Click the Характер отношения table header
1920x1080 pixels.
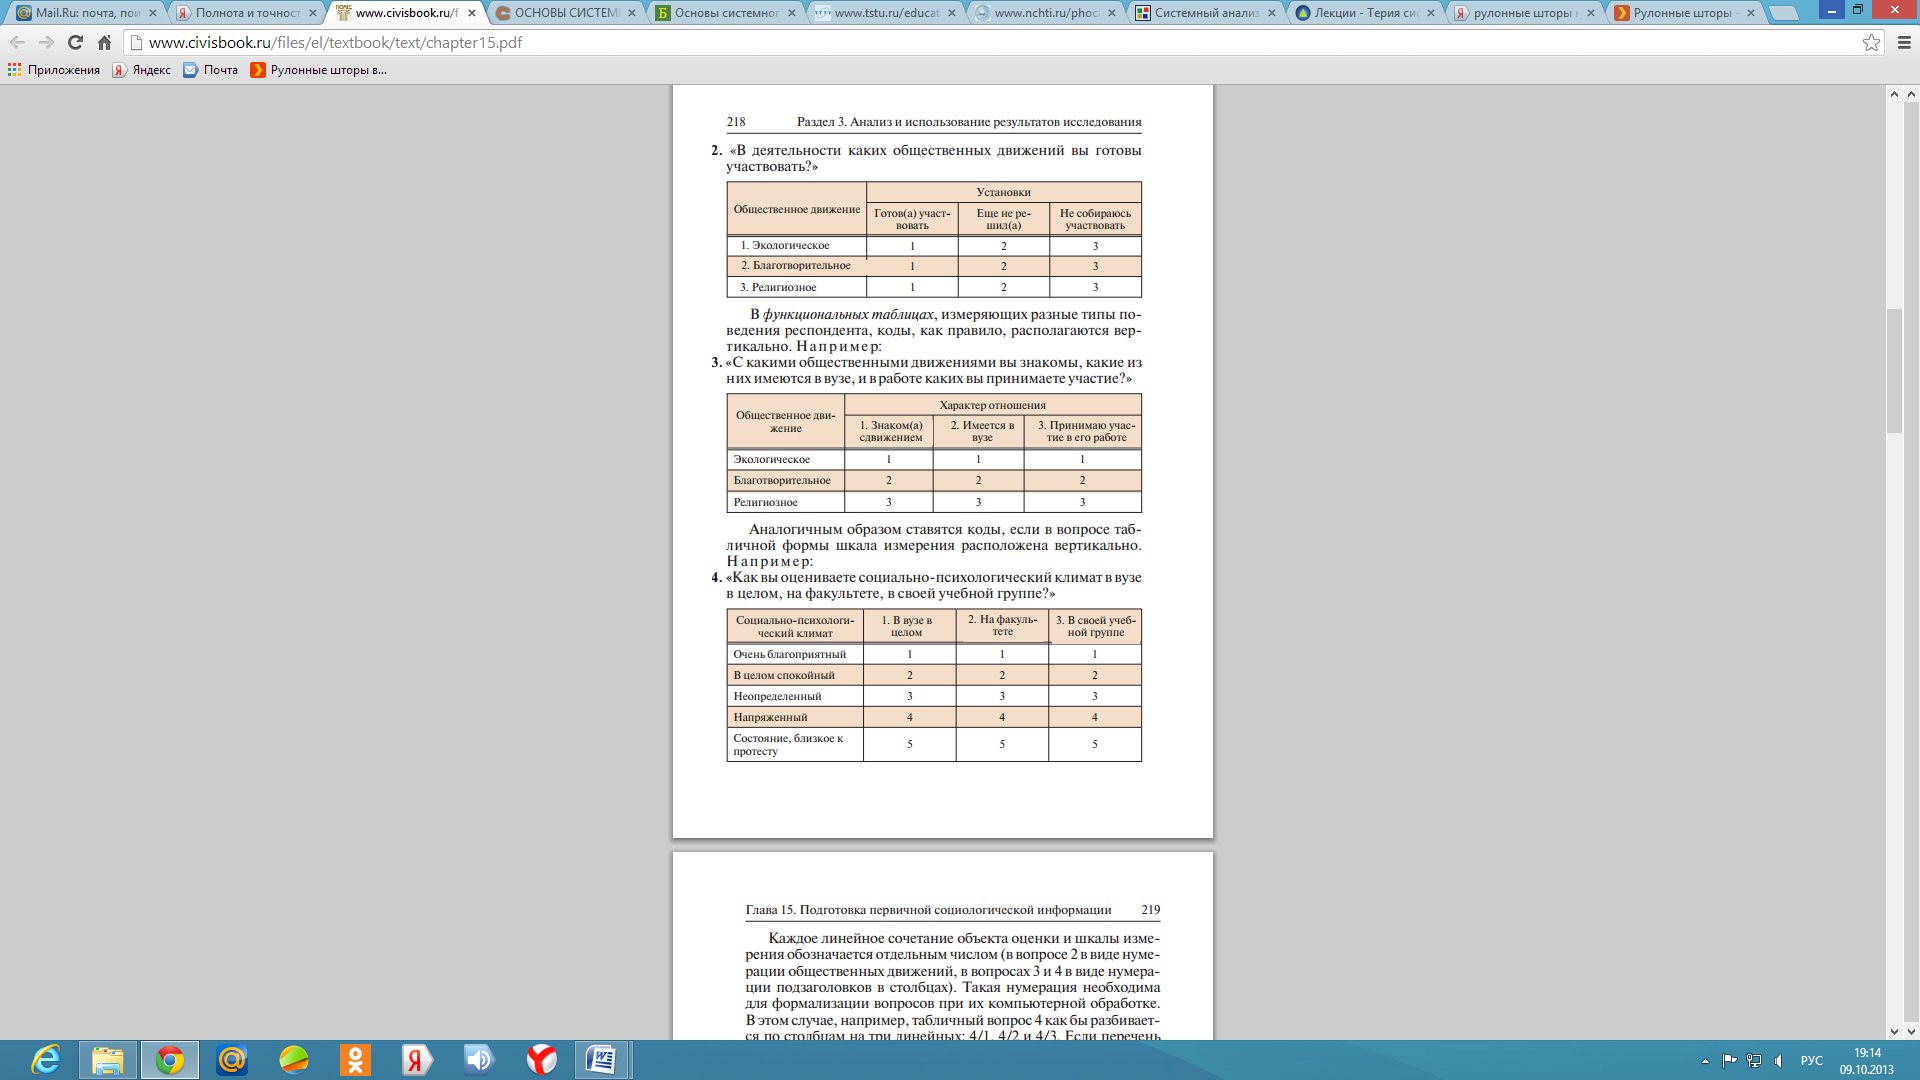pyautogui.click(x=992, y=405)
